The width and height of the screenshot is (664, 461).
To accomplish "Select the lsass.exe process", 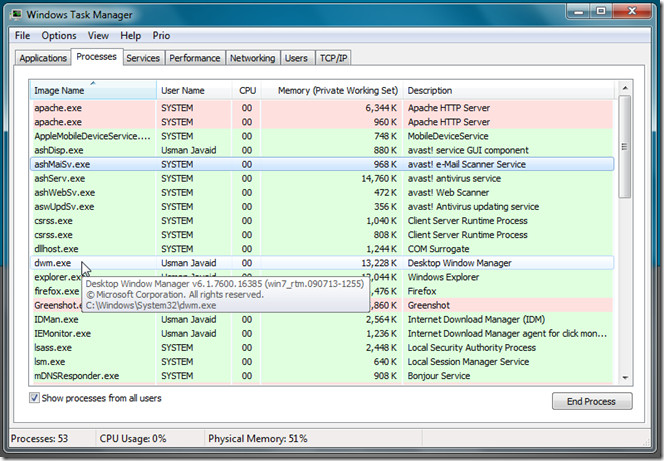I will coord(322,348).
